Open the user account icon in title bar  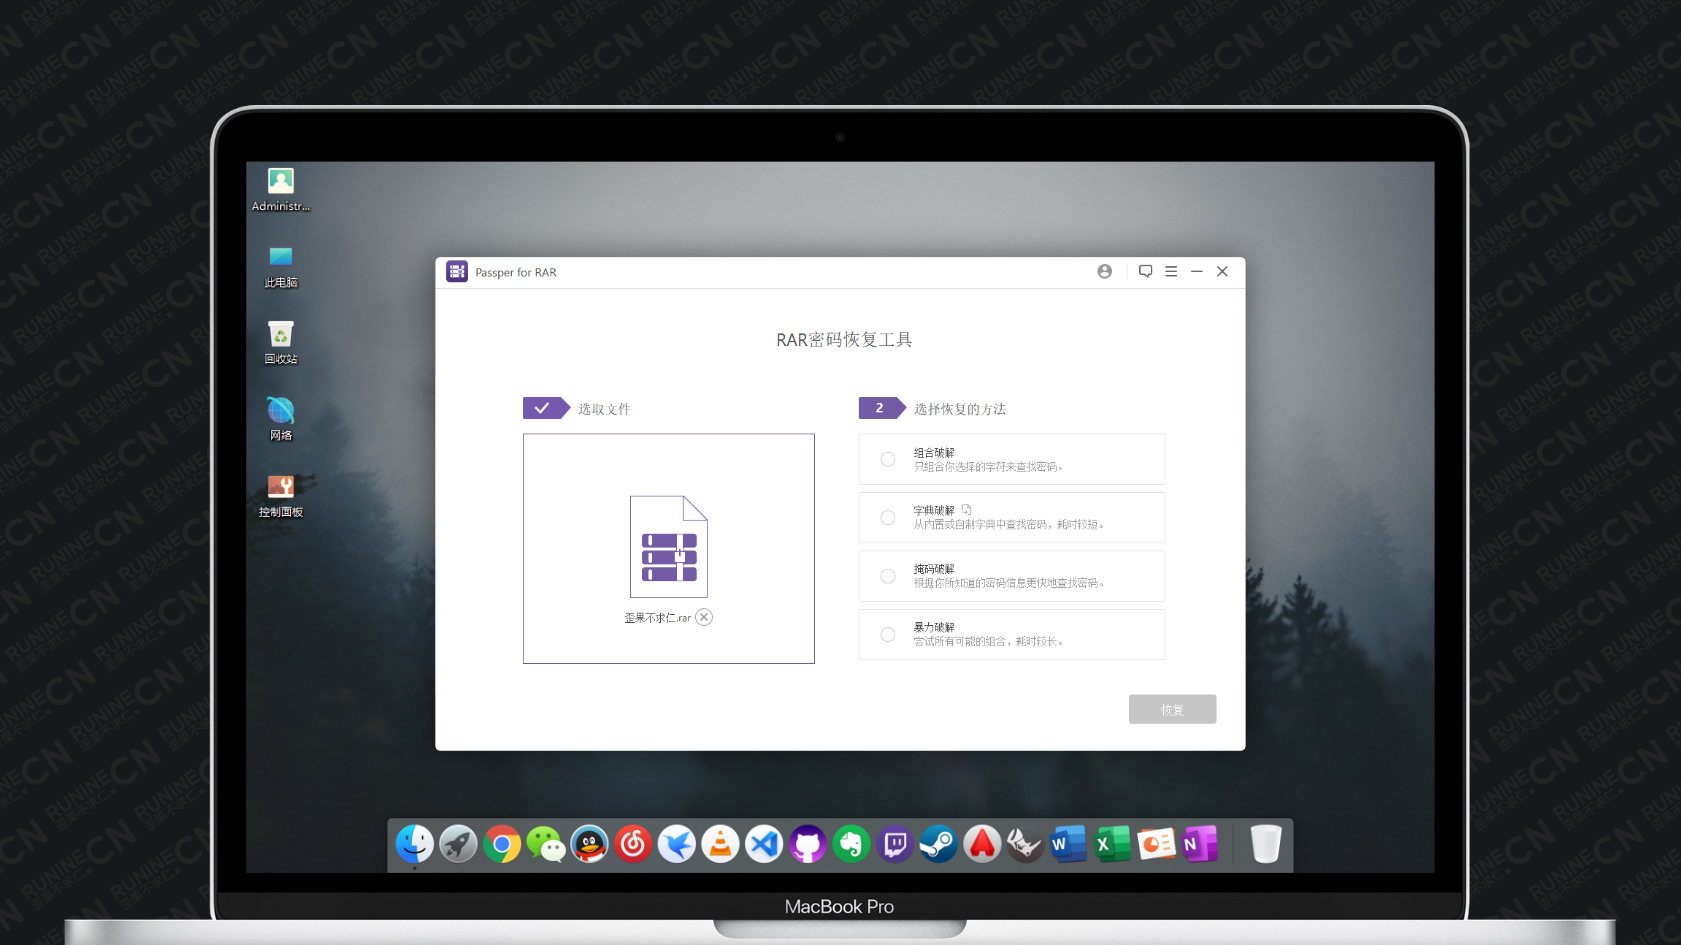click(1104, 271)
